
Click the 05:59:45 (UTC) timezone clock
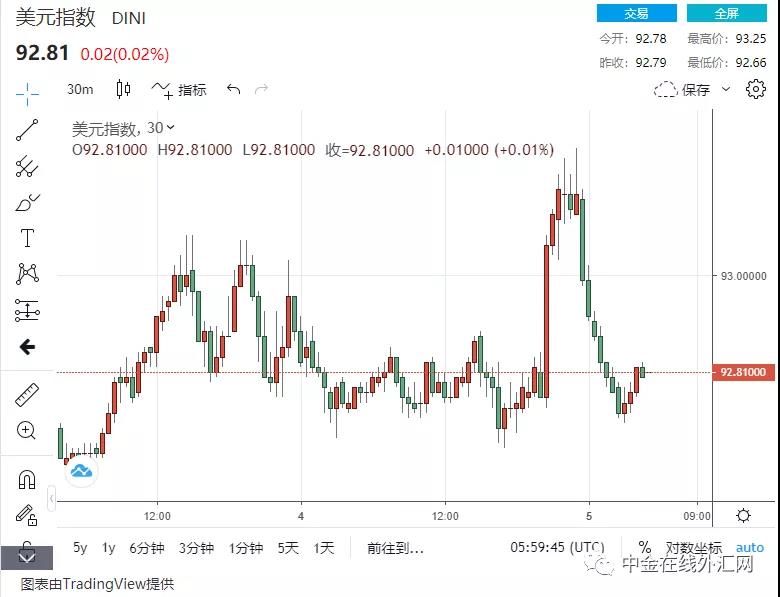[557, 547]
